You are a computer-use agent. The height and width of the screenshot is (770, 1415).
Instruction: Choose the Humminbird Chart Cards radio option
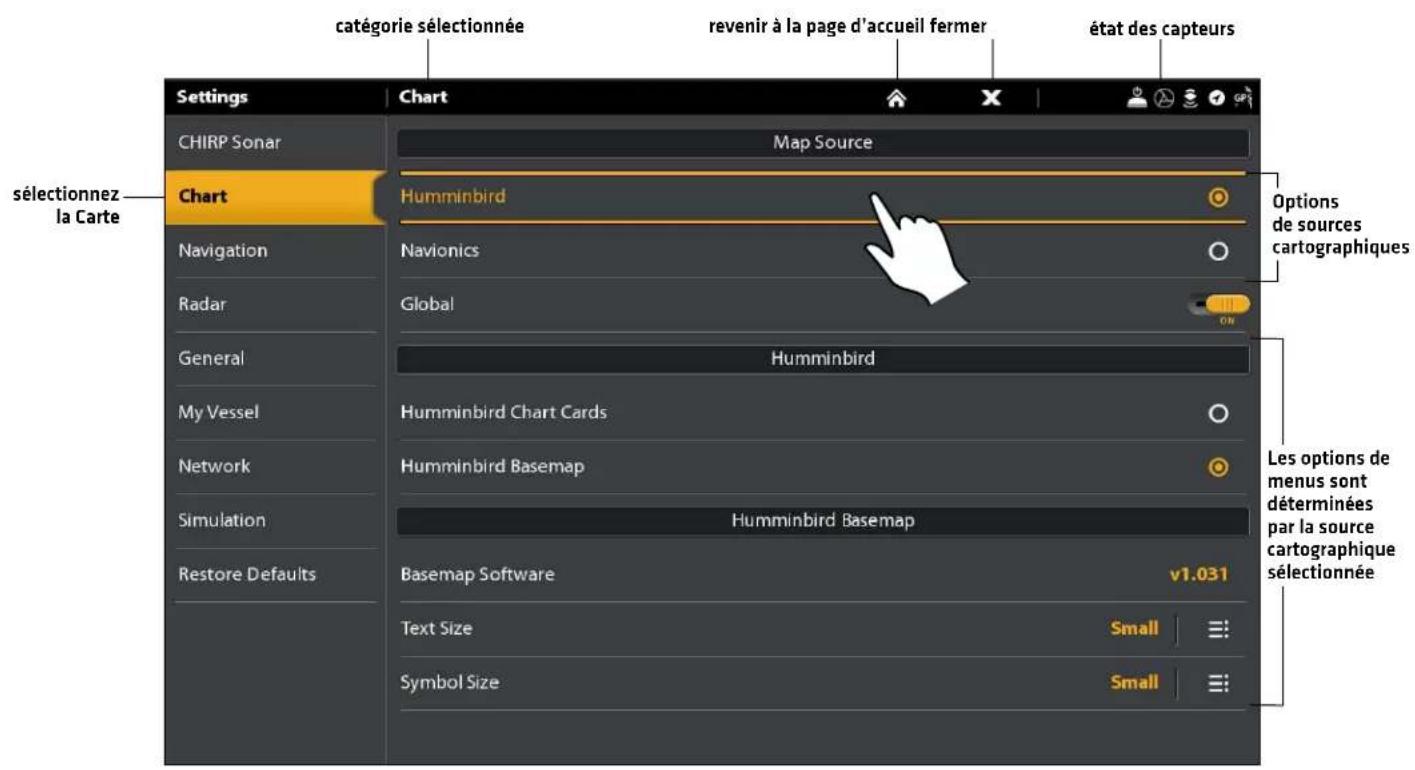(x=1217, y=413)
